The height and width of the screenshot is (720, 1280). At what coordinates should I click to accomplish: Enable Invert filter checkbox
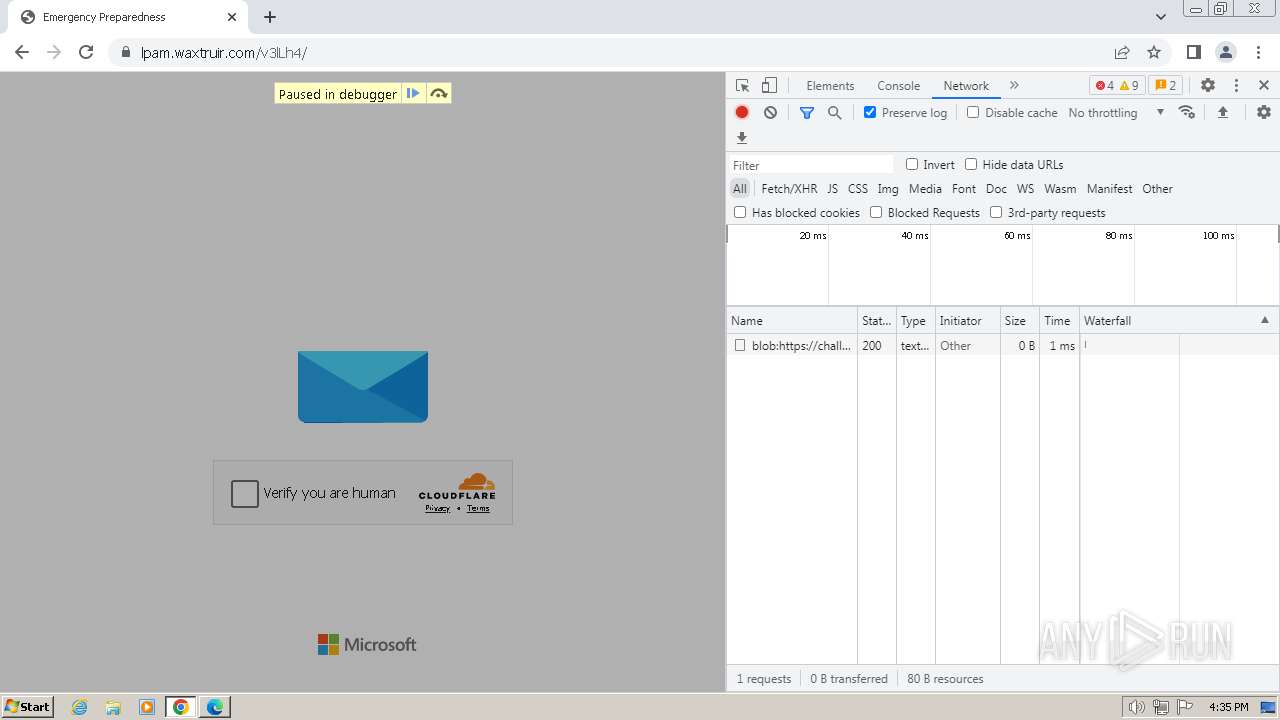(x=912, y=165)
